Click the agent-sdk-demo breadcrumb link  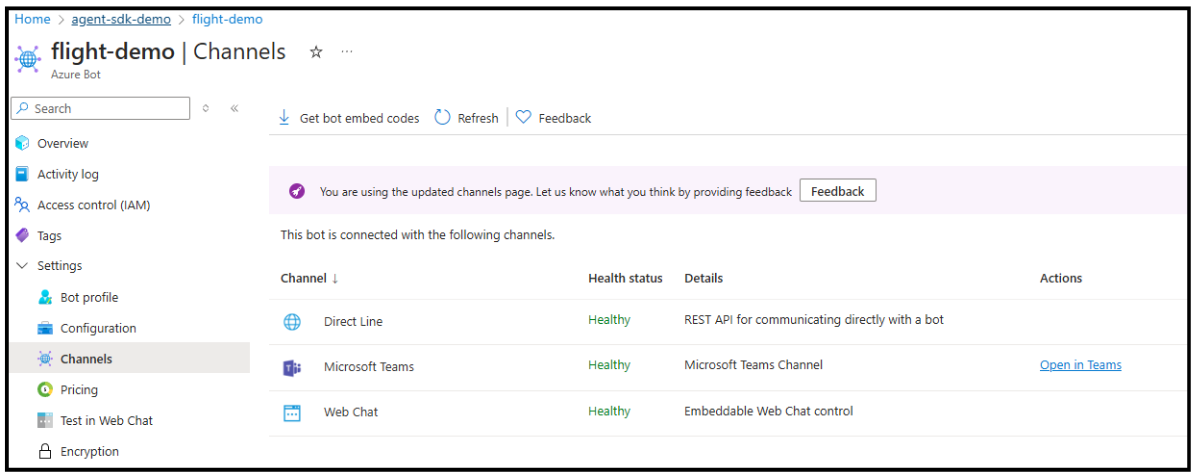121,19
